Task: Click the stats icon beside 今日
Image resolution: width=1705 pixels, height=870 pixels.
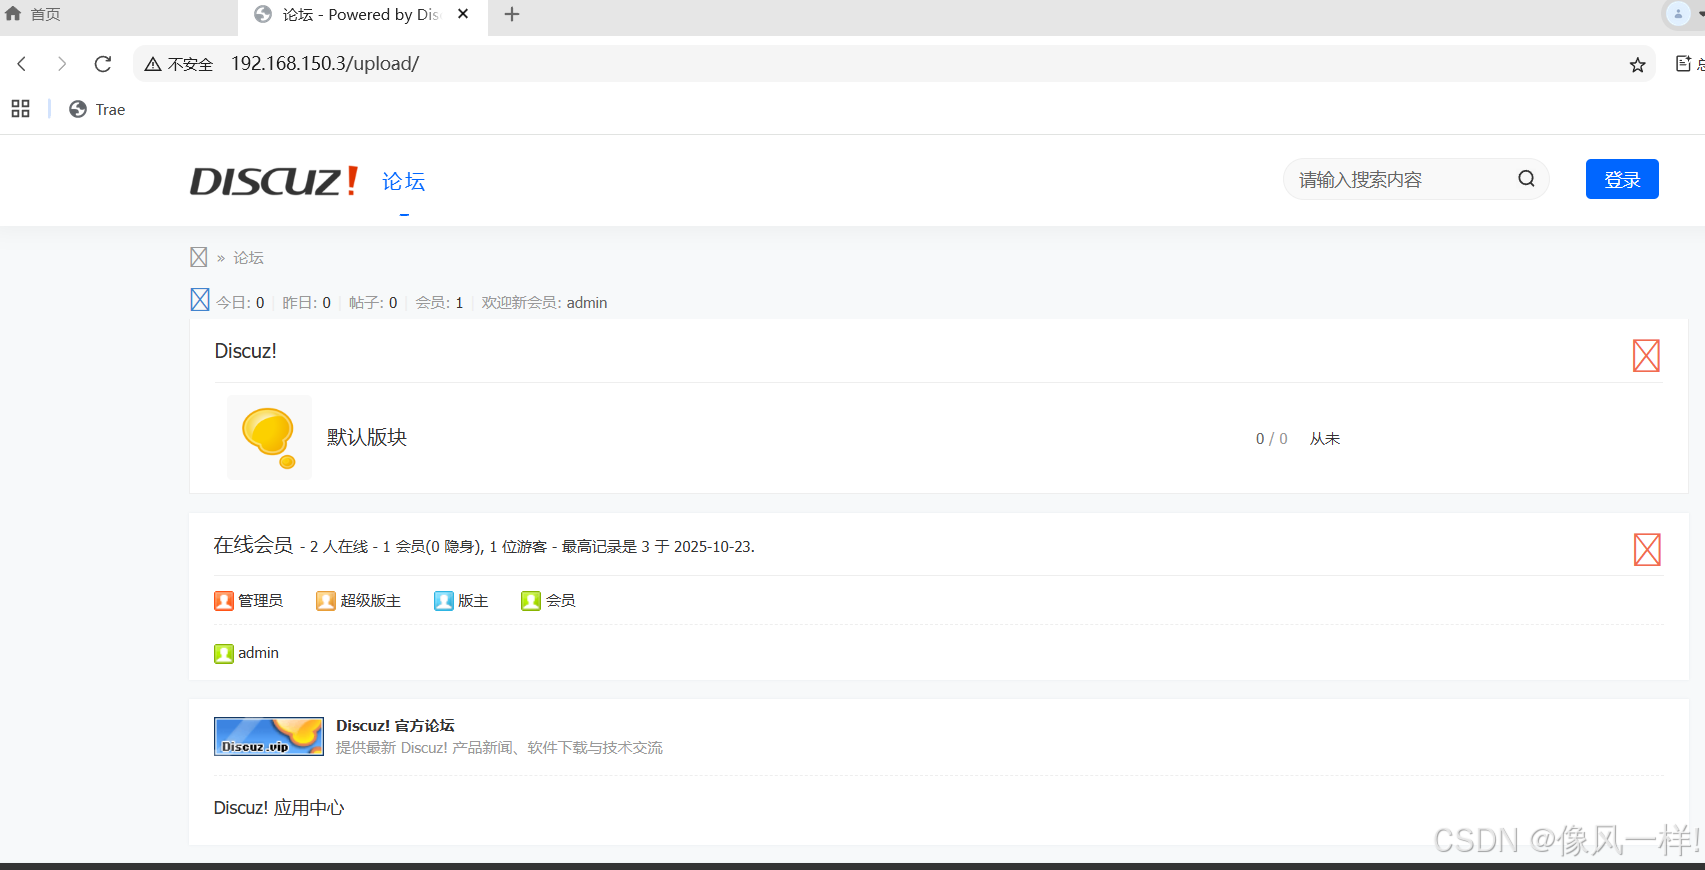Action: tap(200, 300)
